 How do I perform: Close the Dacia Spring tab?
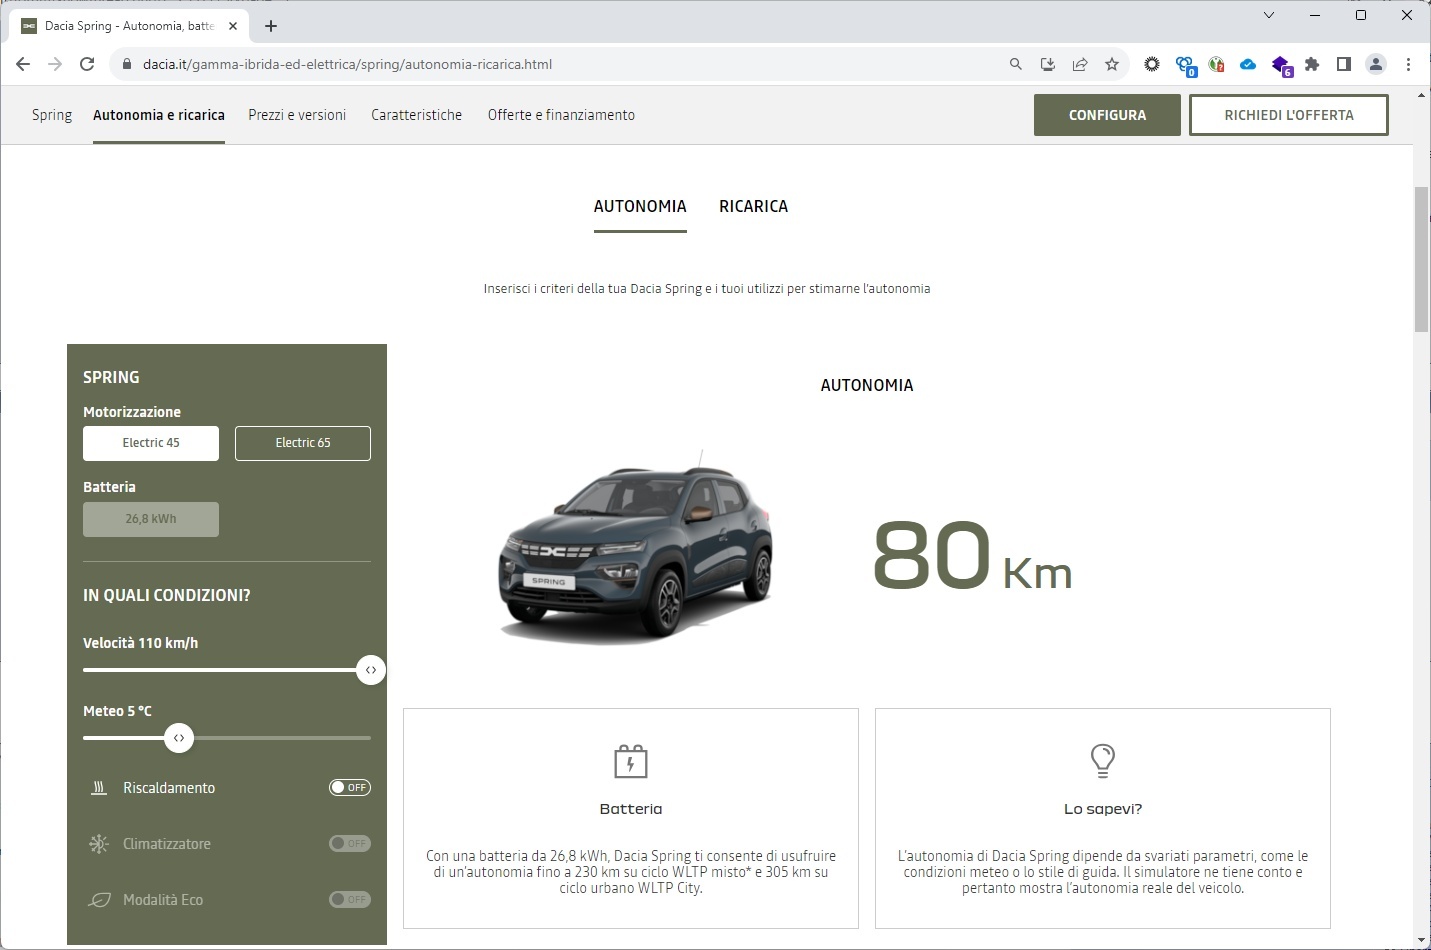(233, 26)
